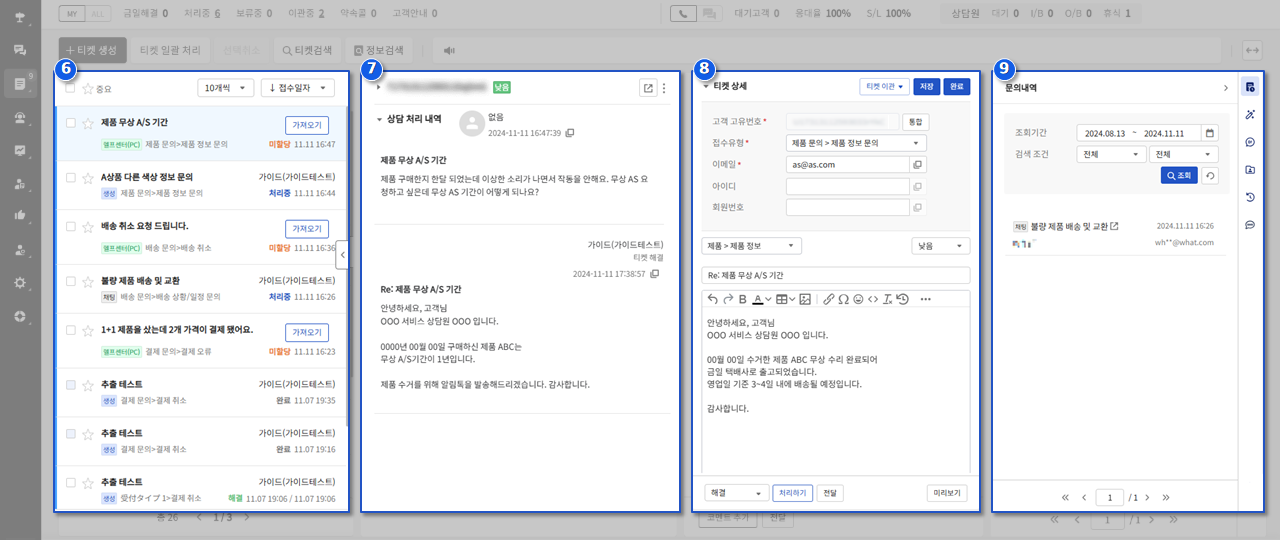Image resolution: width=1280 pixels, height=540 pixels.
Task: Click the text color swatch in editor toolbar
Action: coord(758,299)
